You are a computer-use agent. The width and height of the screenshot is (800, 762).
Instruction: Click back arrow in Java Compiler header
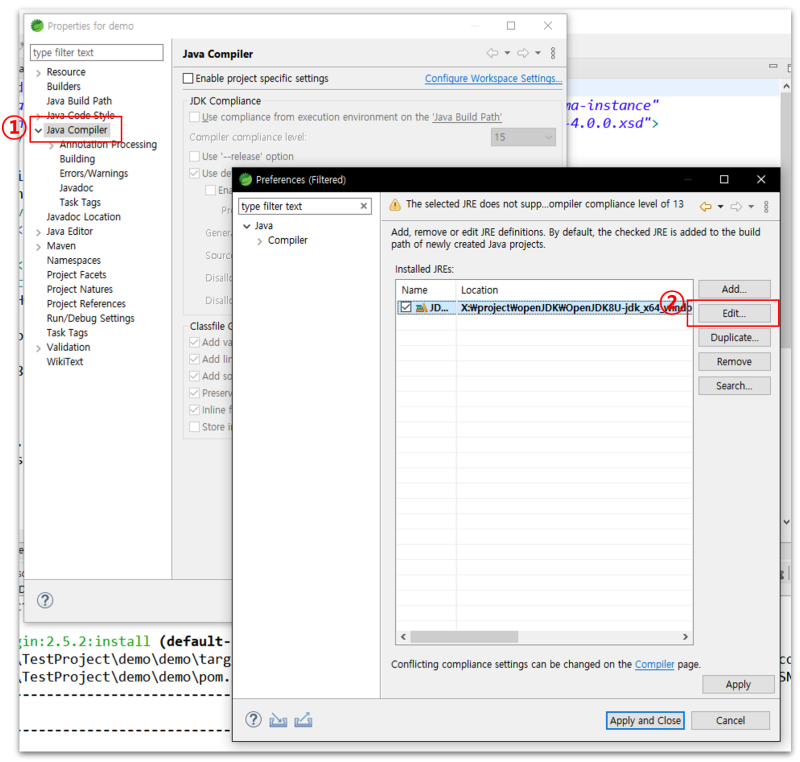(492, 53)
